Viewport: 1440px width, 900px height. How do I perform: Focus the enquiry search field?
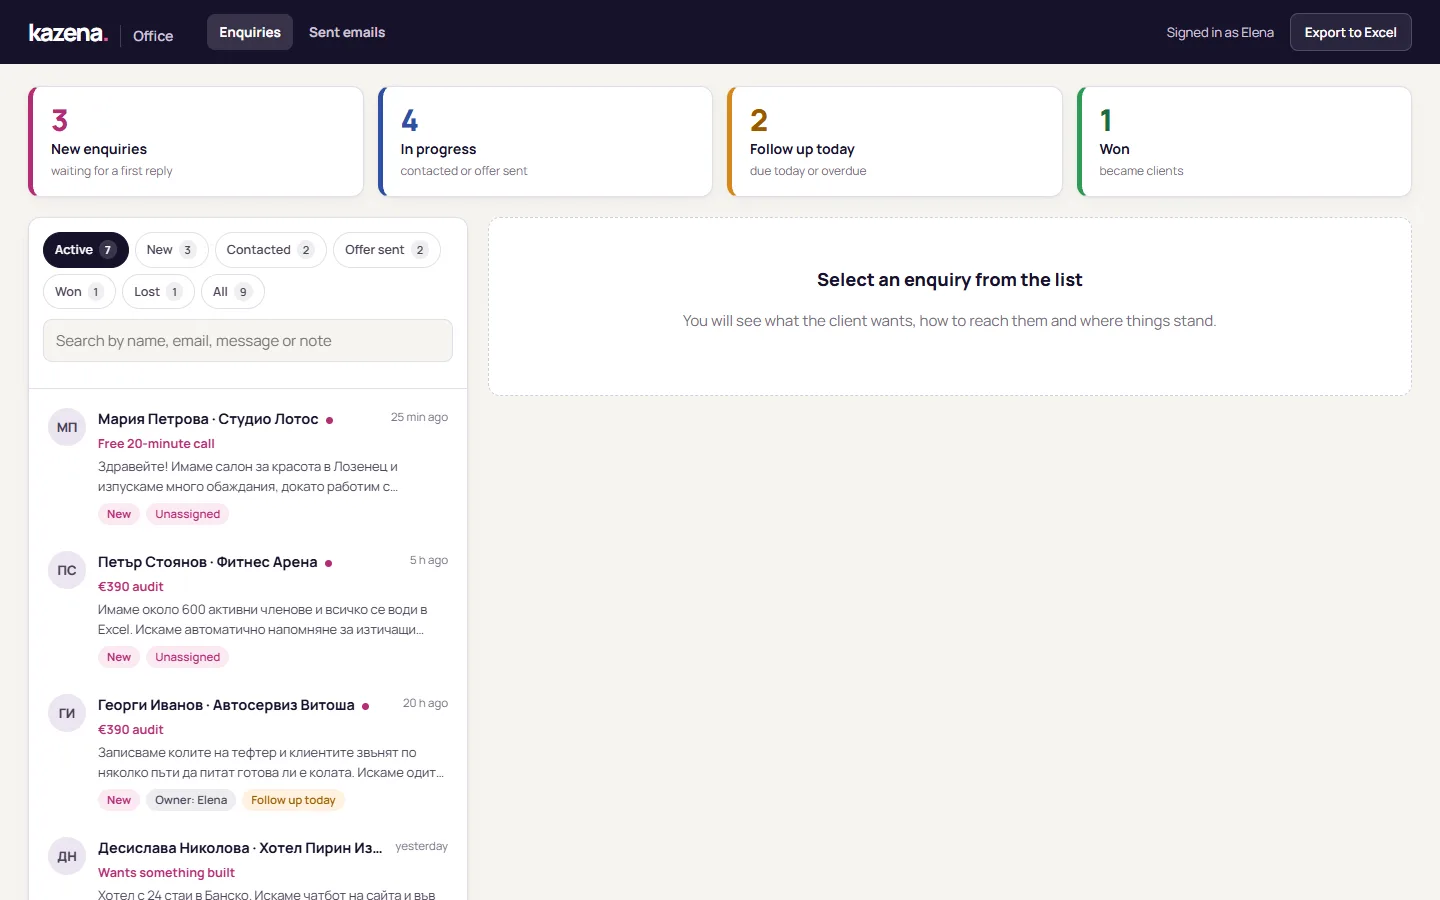[248, 341]
